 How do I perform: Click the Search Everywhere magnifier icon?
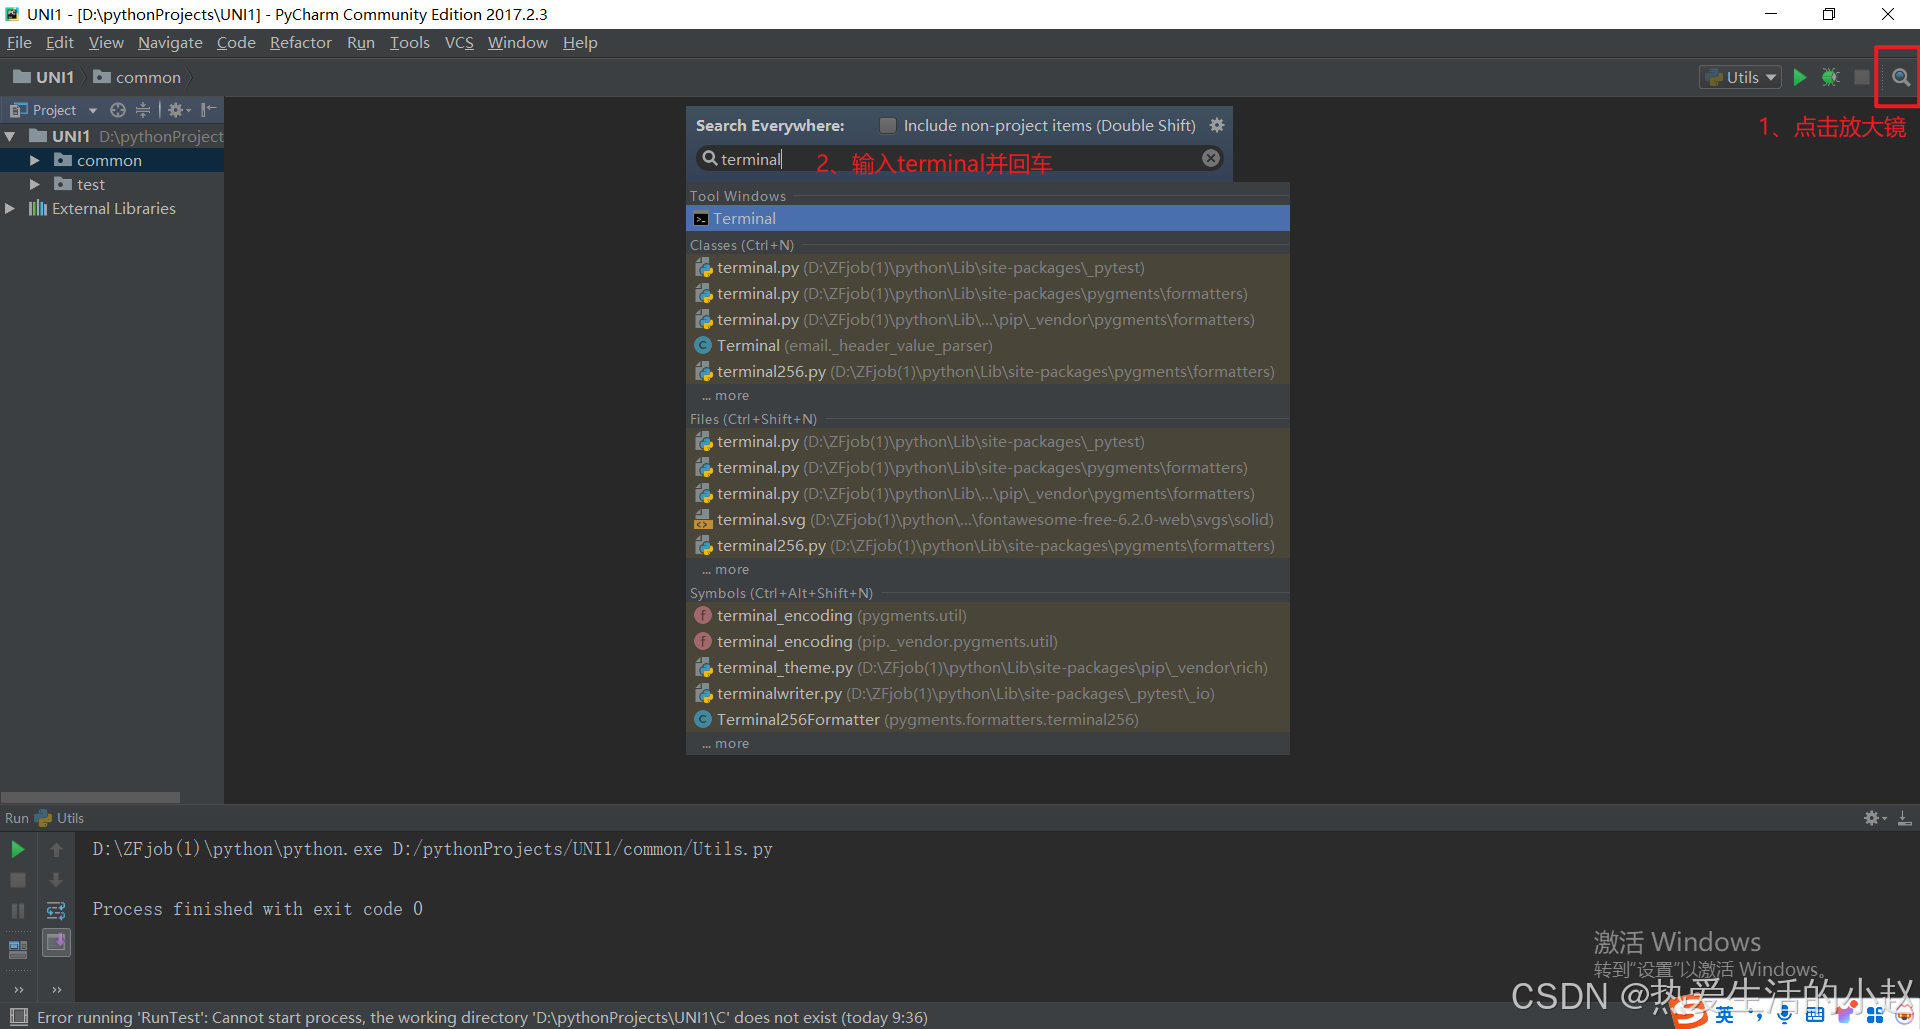click(x=1900, y=77)
